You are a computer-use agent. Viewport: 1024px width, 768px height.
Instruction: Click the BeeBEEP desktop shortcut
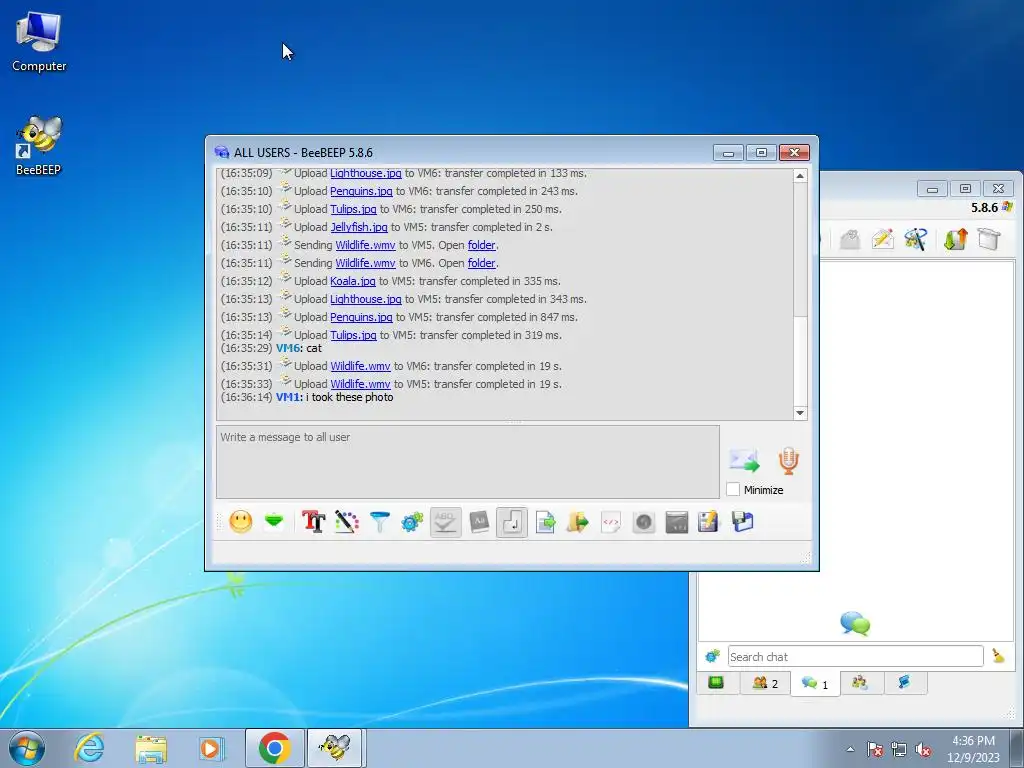(x=39, y=146)
